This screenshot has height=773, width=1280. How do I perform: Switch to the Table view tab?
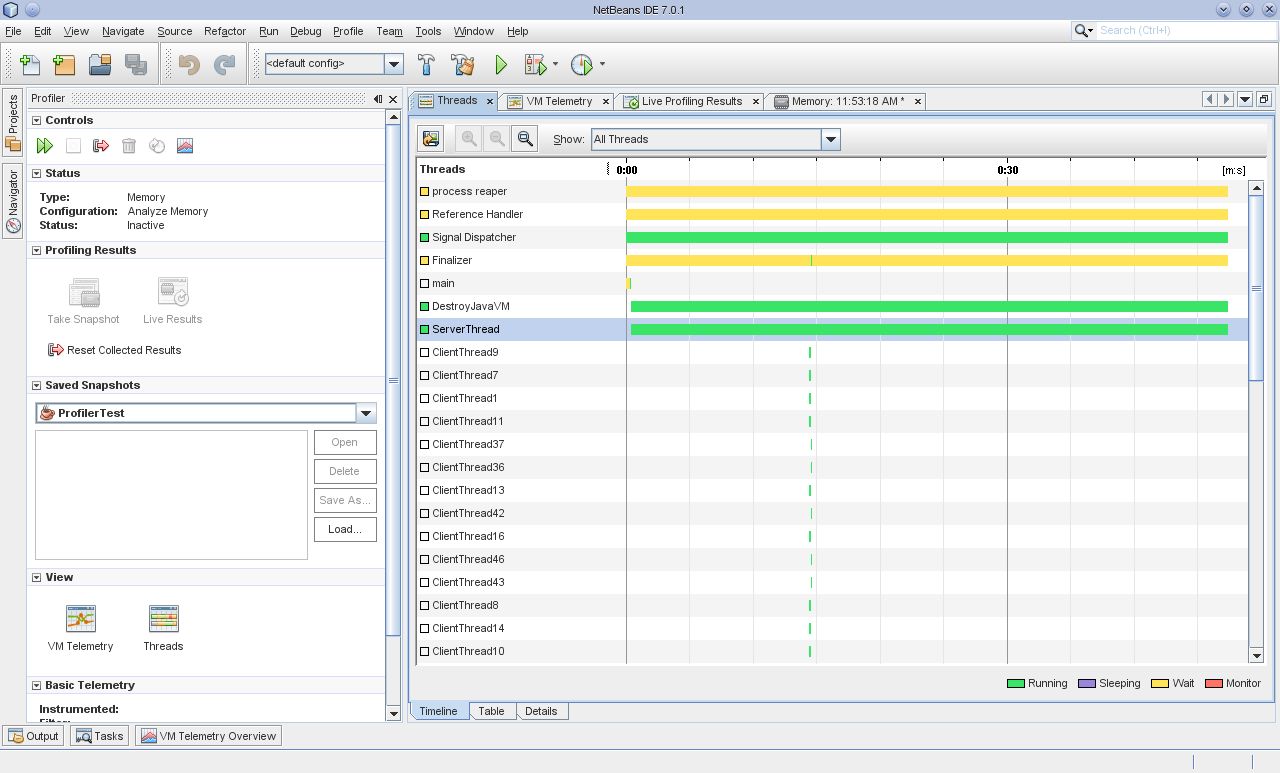pyautogui.click(x=491, y=711)
